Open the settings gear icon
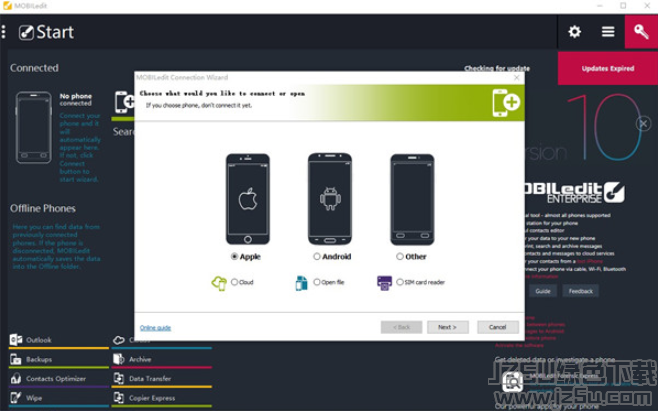Viewport: 658px width, 411px height. pos(574,32)
